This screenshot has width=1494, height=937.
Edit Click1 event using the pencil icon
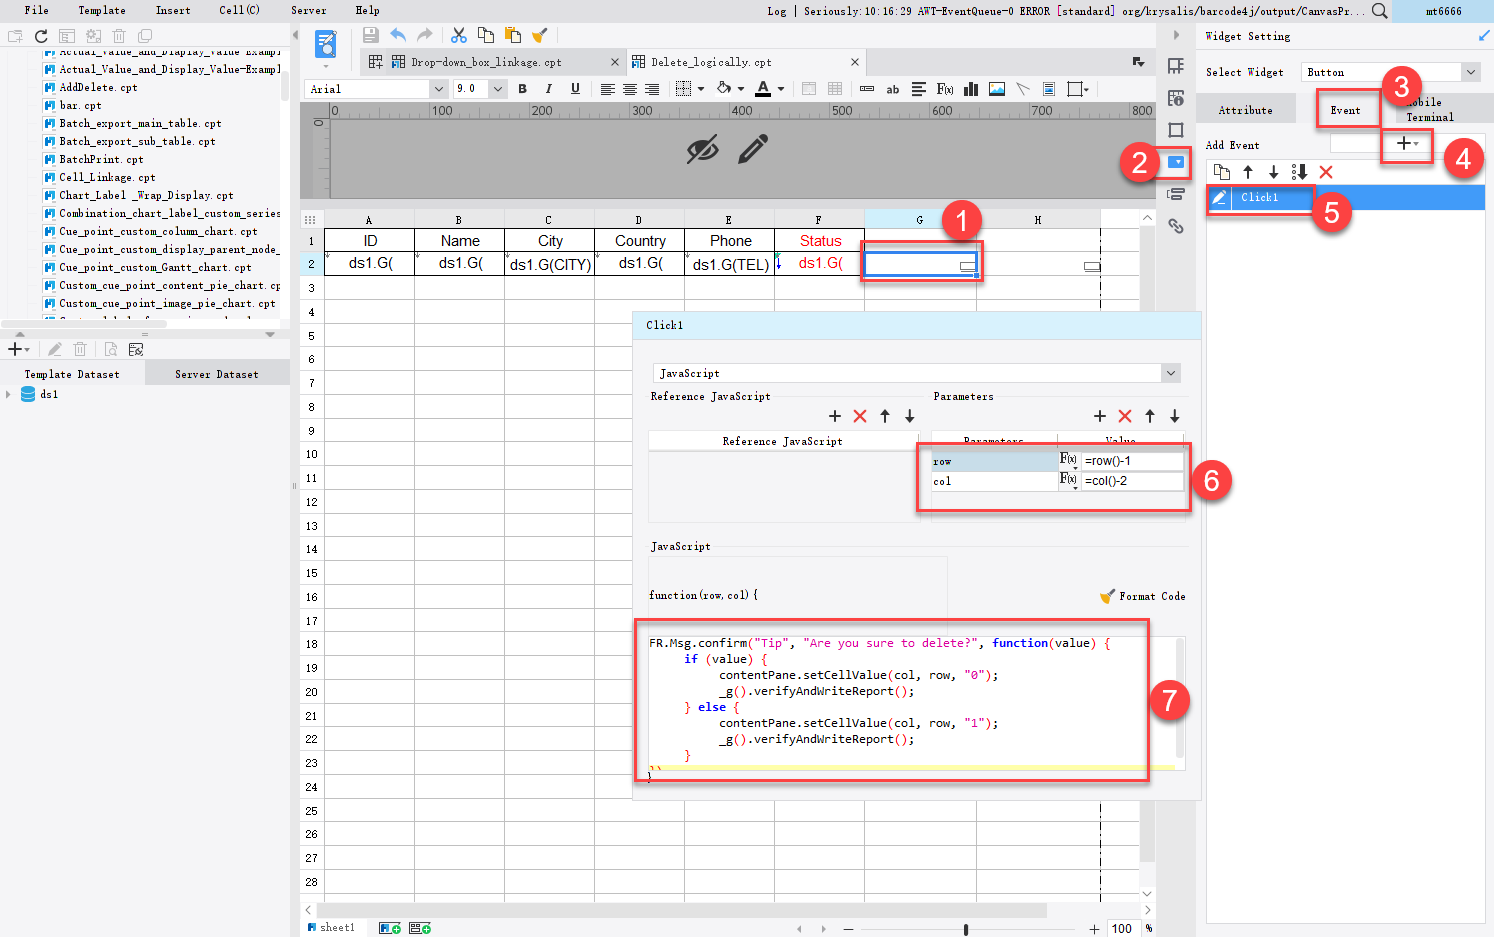point(1220,198)
